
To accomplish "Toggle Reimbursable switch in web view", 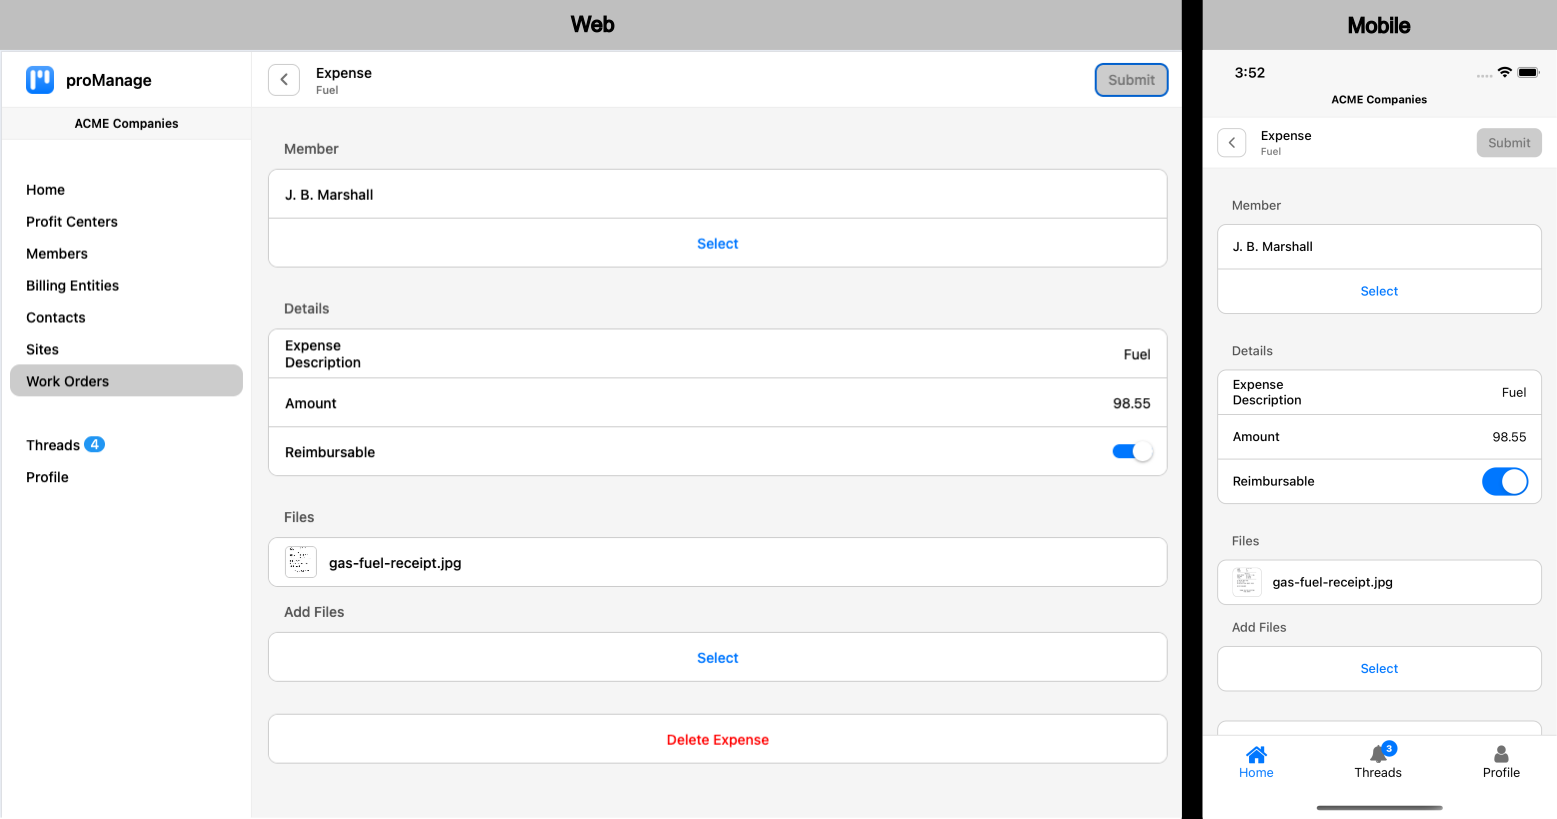I will click(x=1132, y=452).
